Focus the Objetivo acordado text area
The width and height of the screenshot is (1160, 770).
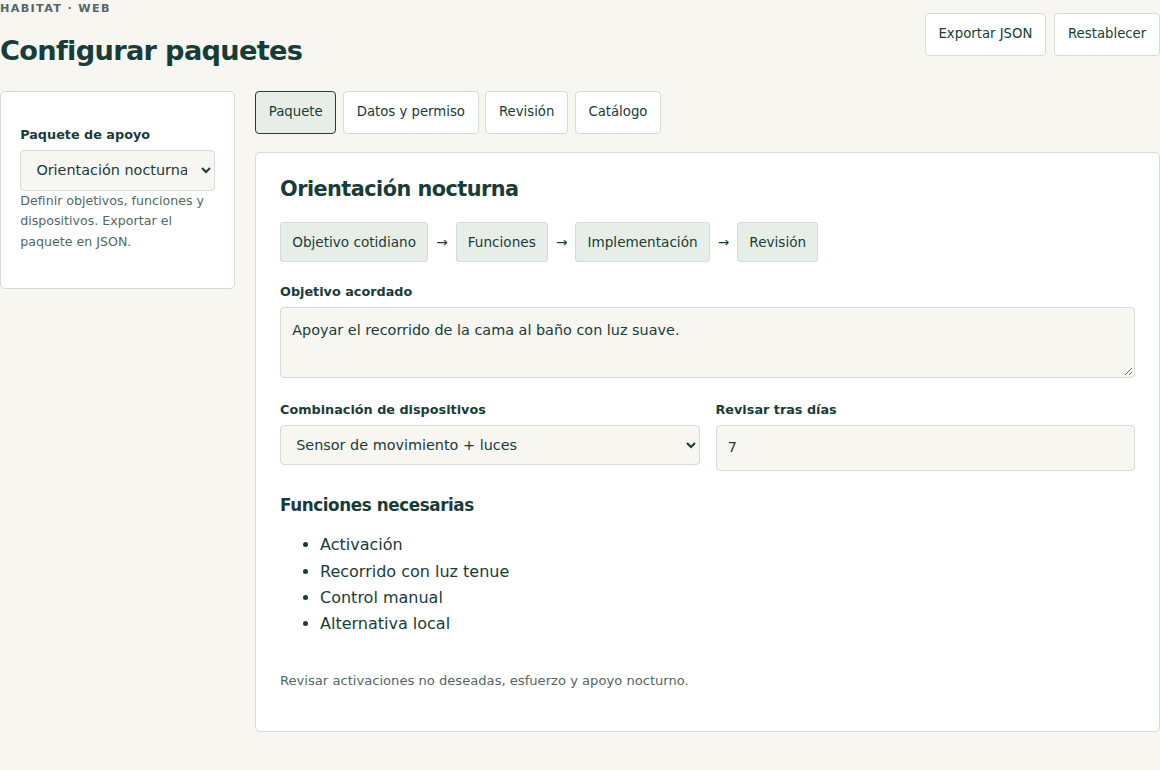coord(707,342)
